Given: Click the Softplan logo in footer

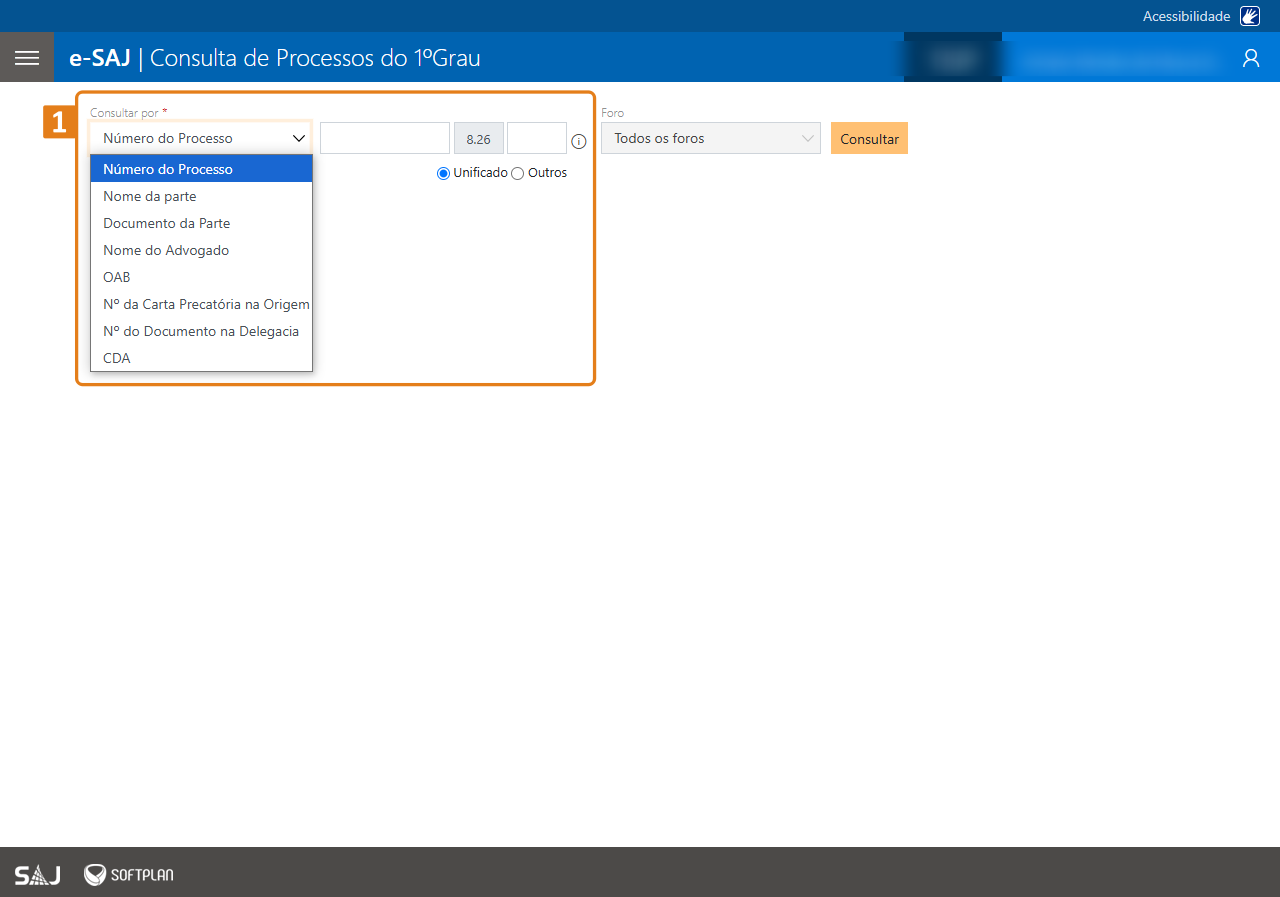Looking at the screenshot, I should pos(129,875).
